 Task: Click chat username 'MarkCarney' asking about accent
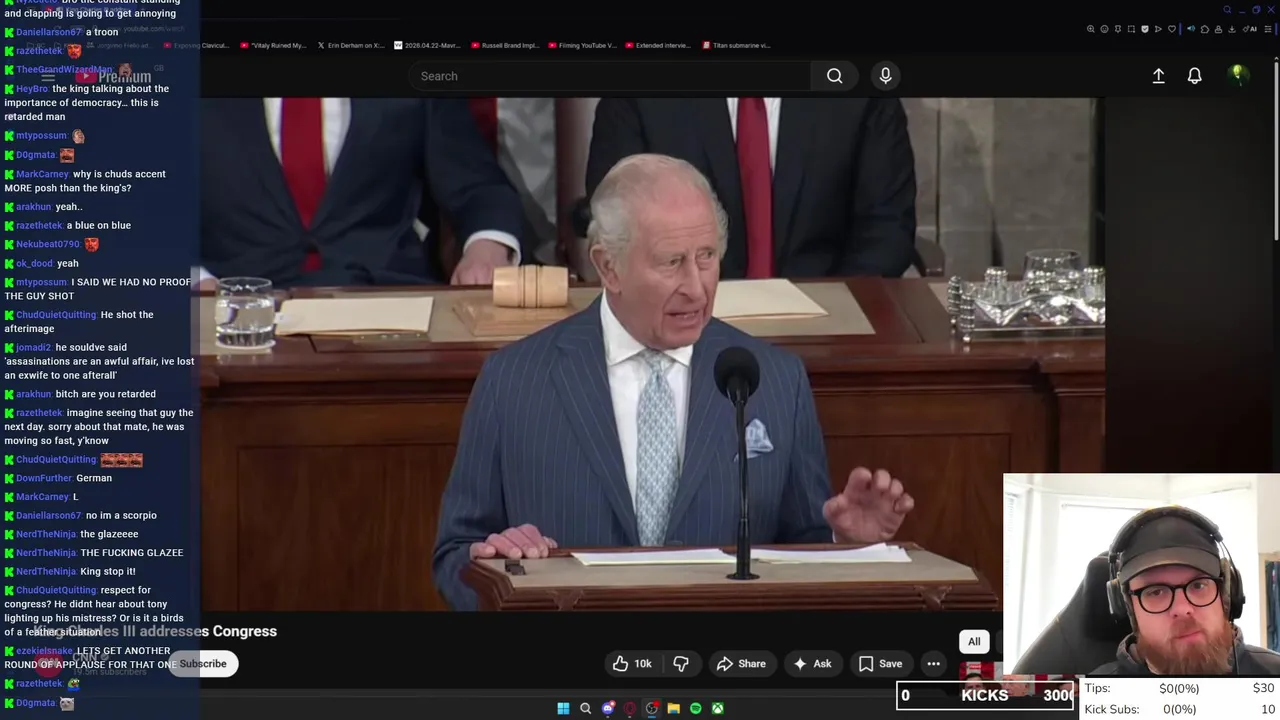pos(42,174)
